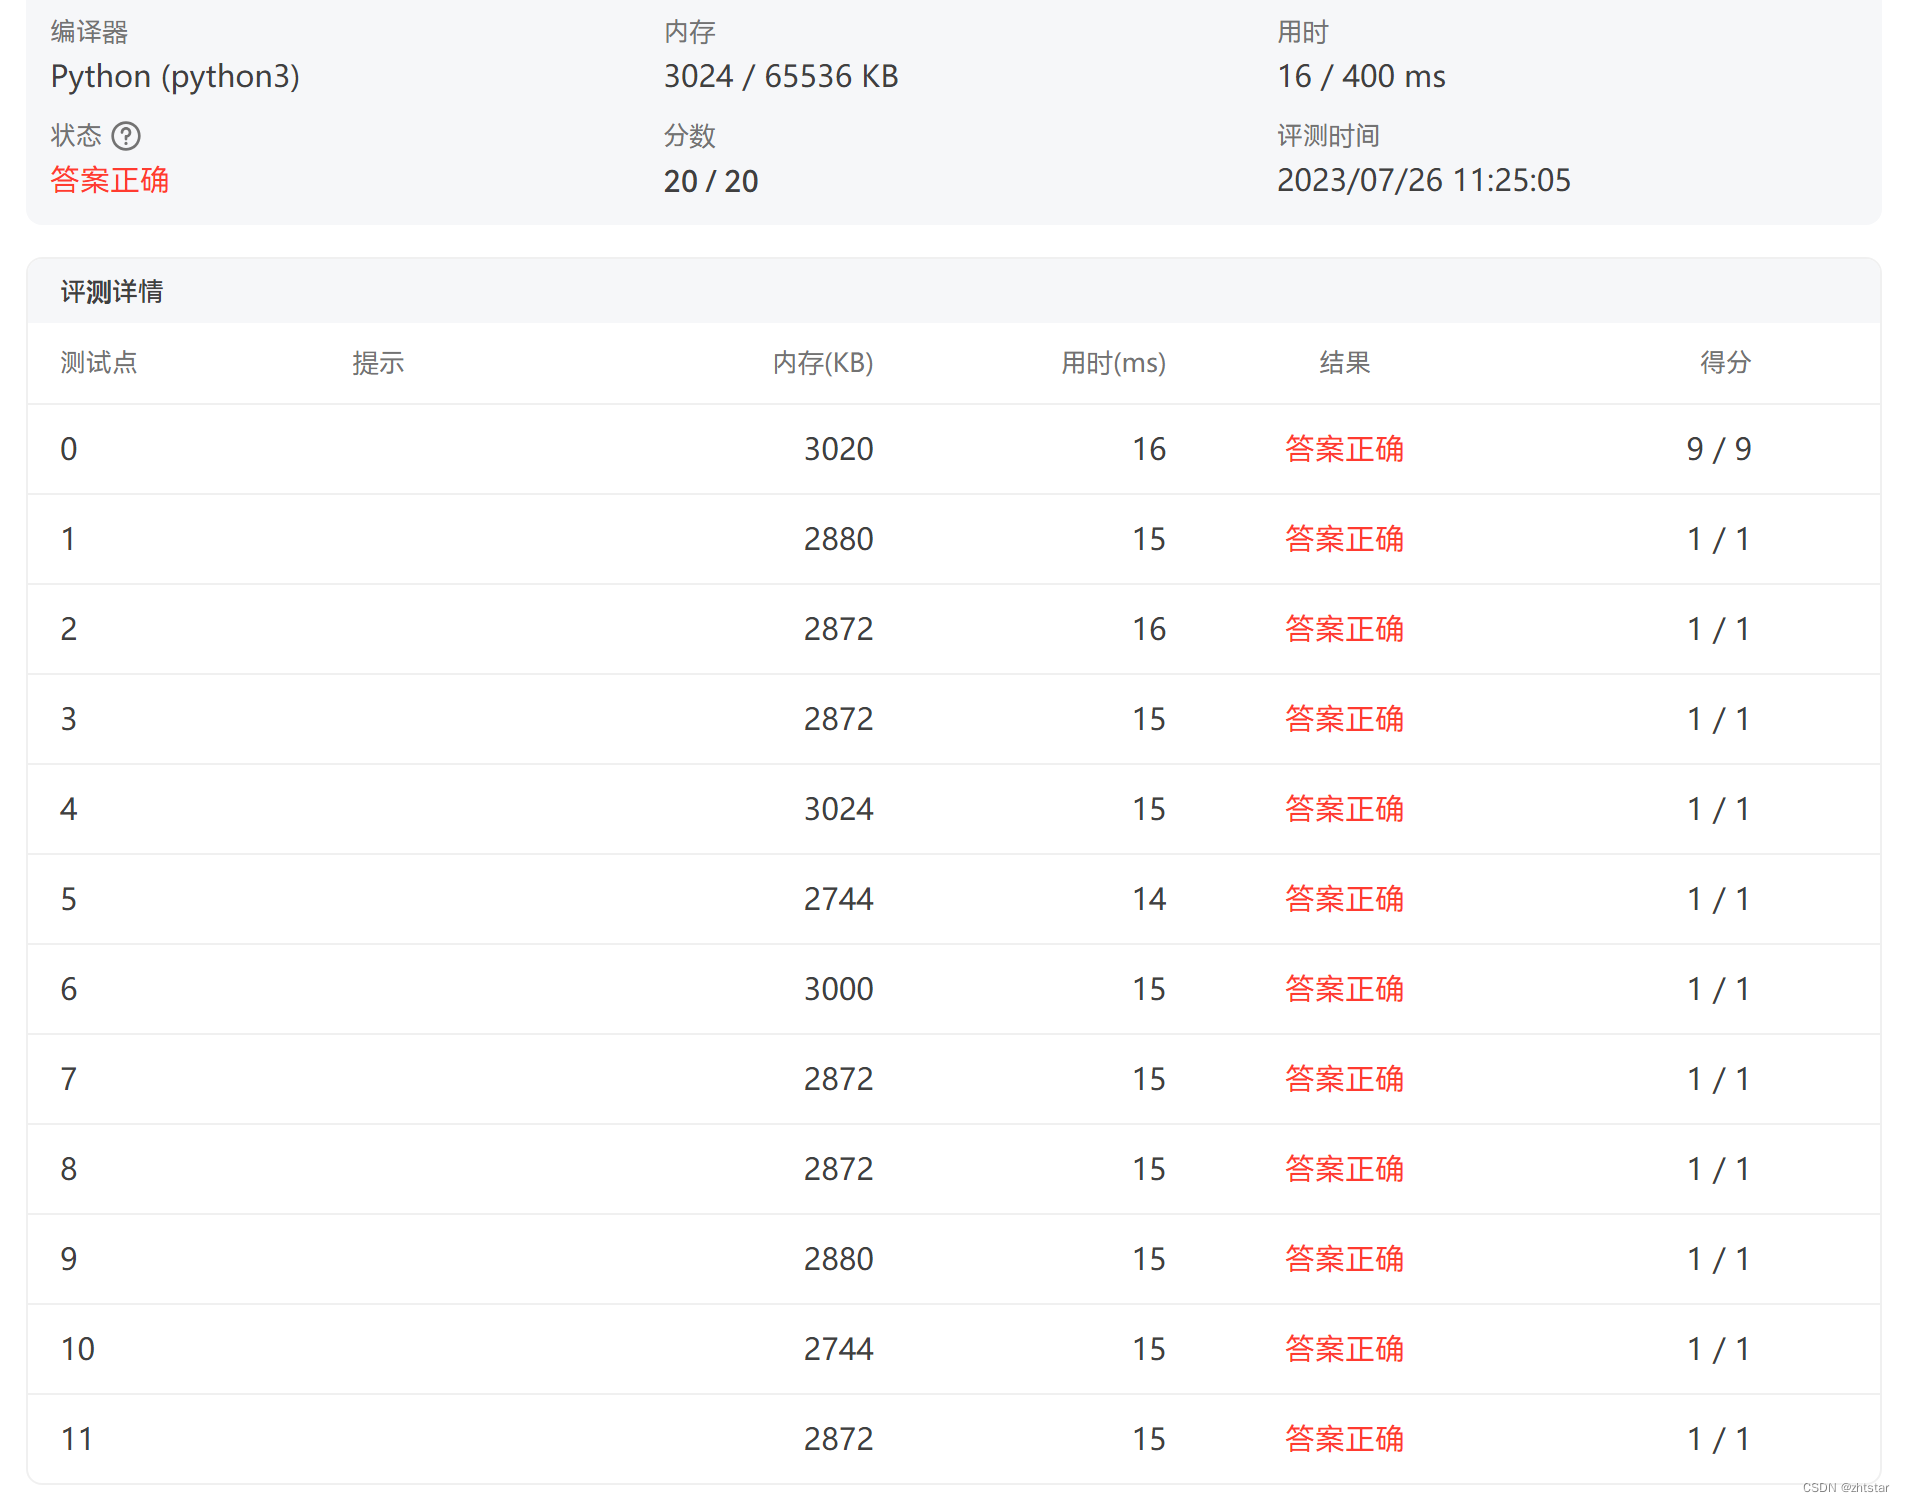Click test point 9 row number

69,1259
